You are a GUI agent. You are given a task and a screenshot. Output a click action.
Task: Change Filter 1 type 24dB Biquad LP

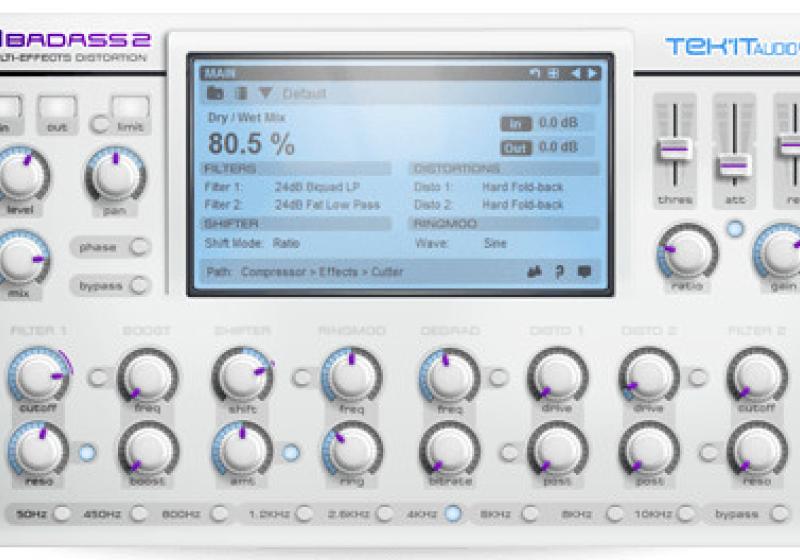tap(317, 187)
